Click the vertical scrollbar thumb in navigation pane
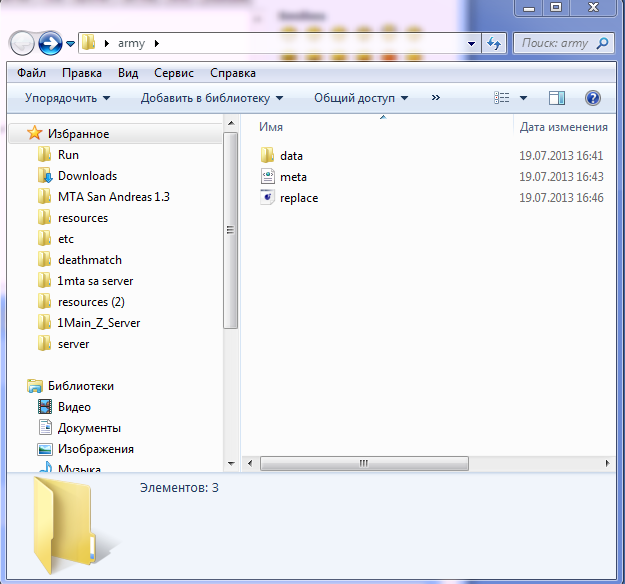This screenshot has width=625, height=584. click(230, 230)
